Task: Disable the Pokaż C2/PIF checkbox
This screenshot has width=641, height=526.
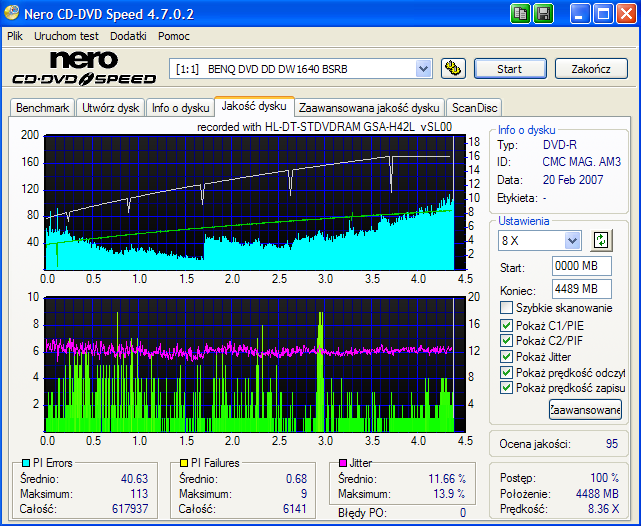Action: pos(506,341)
